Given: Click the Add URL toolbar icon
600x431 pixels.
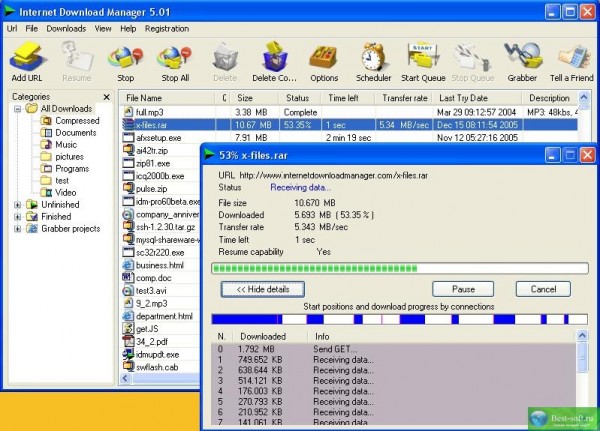Looking at the screenshot, I should (x=26, y=61).
